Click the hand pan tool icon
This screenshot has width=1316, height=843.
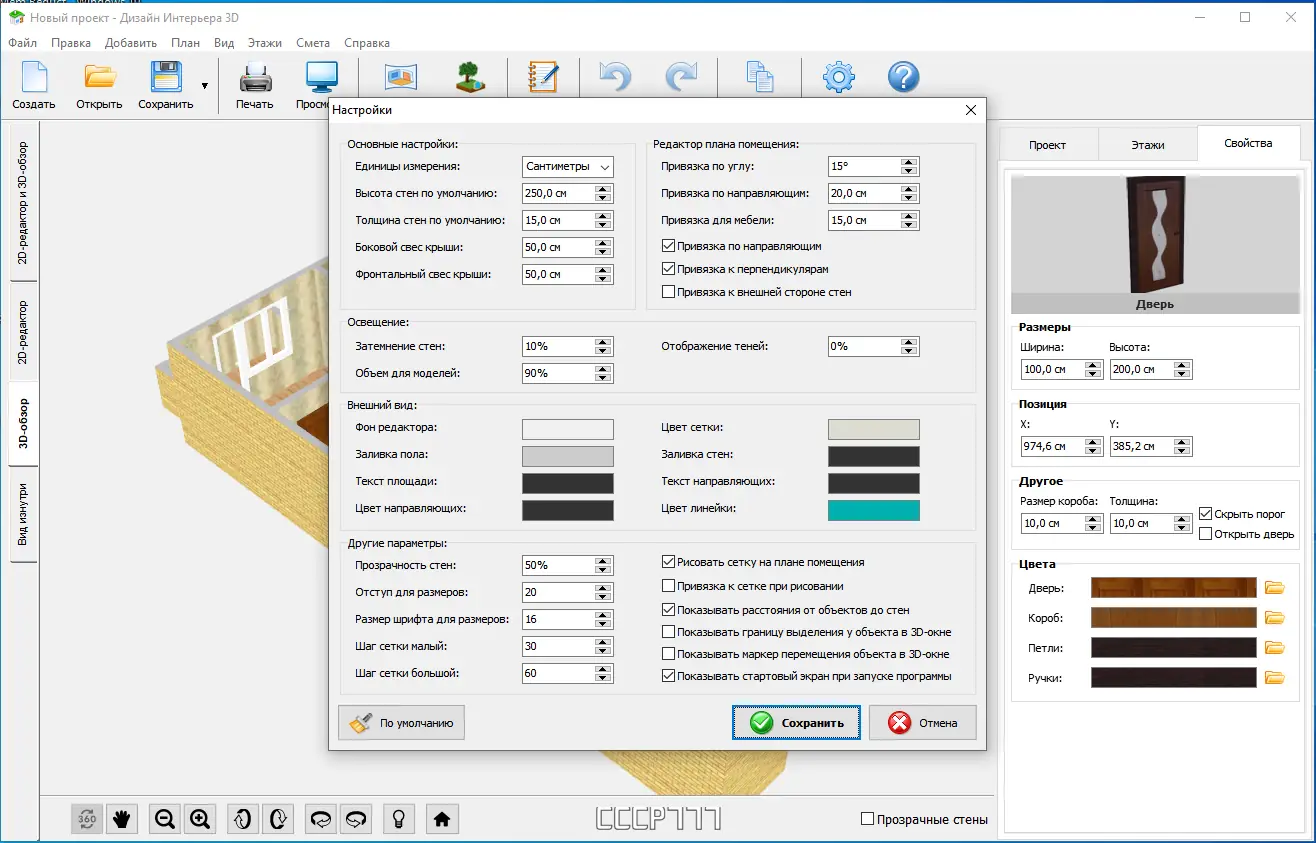coord(122,819)
